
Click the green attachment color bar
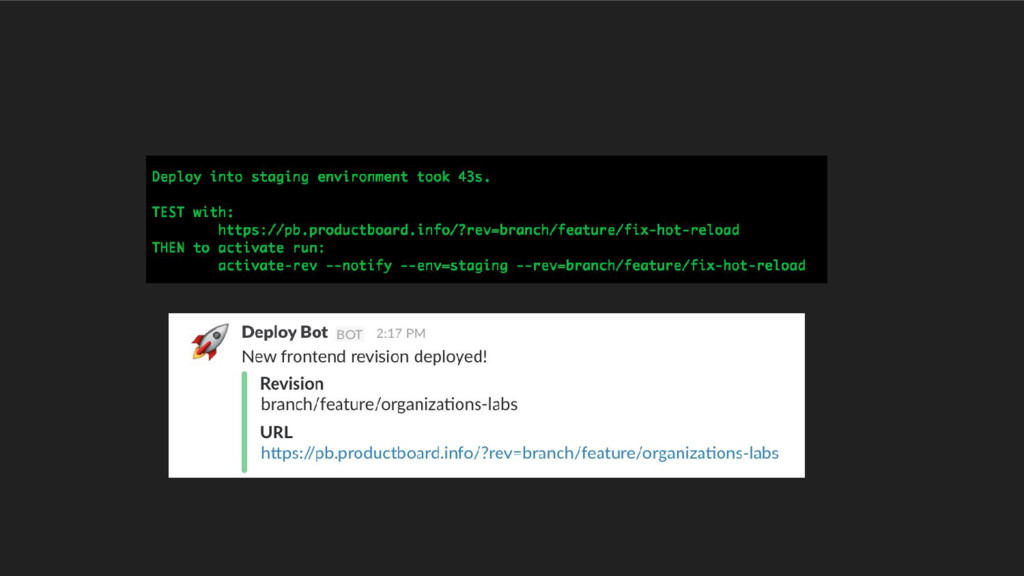coord(244,420)
